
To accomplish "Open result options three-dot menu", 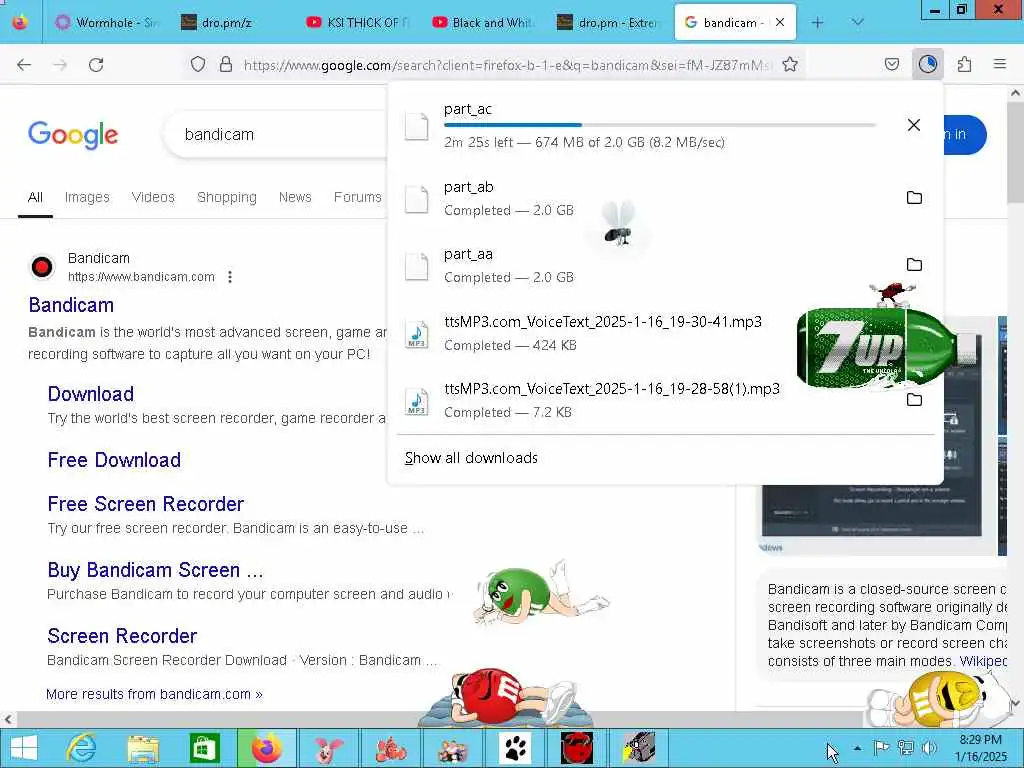I will [230, 277].
